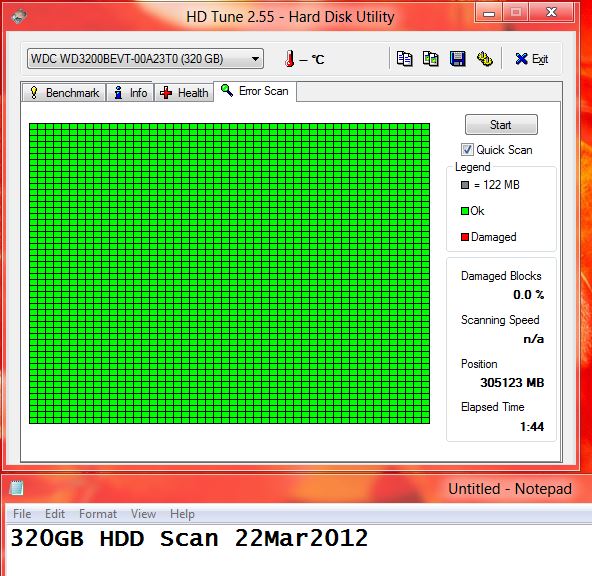Screen dimensions: 592x576
Task: Copy info to clipboard icon
Action: click(x=404, y=59)
